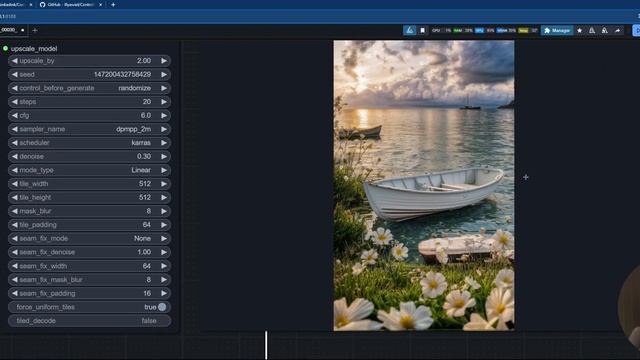Decrease seam_fix_mask_blur with left arrow
The width and height of the screenshot is (640, 360).
click(15, 280)
